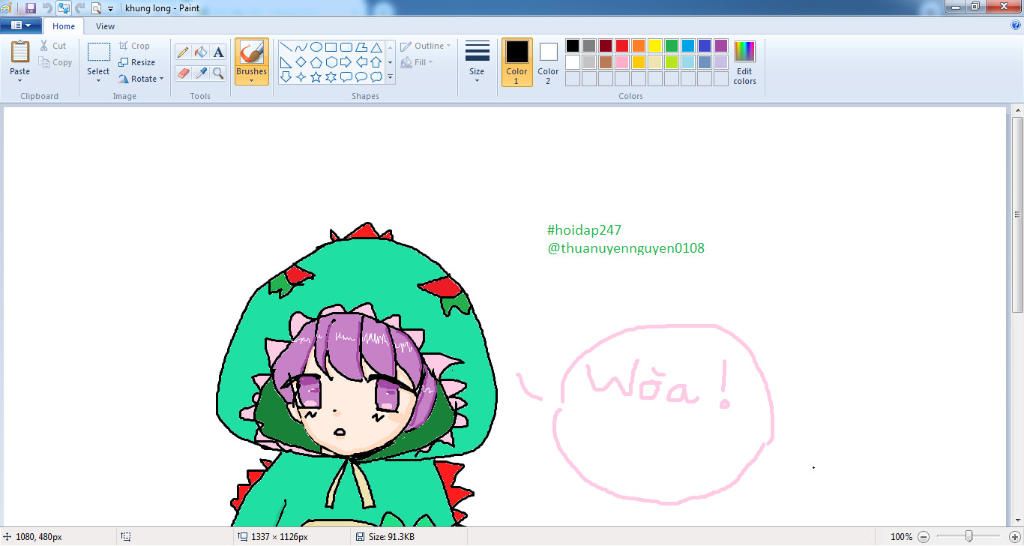Choose the Diamond shape
1024x546 pixels.
coord(300,62)
